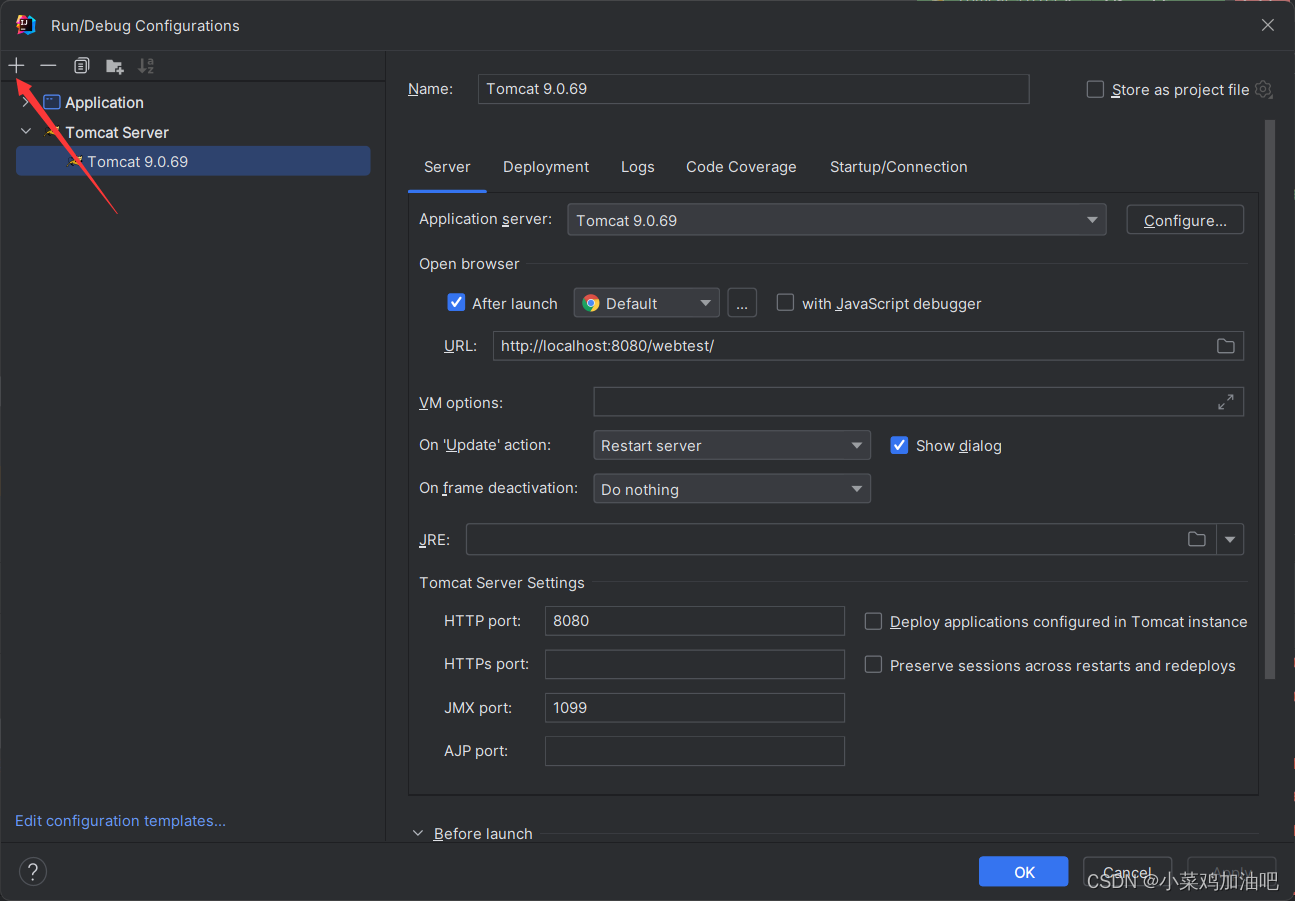Click the IntelliJ IDEA logo in title bar
The image size is (1295, 901).
(x=26, y=25)
